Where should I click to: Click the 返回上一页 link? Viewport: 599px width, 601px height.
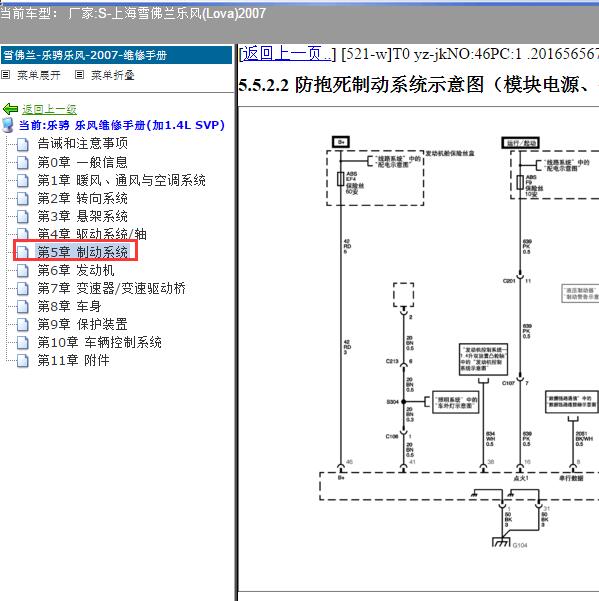click(286, 54)
